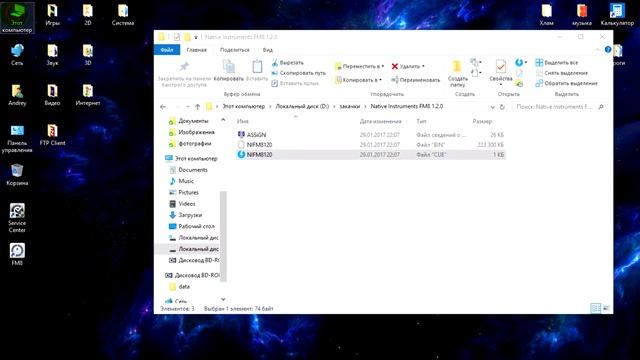Click the large Копировать ribbon button

click(x=229, y=71)
